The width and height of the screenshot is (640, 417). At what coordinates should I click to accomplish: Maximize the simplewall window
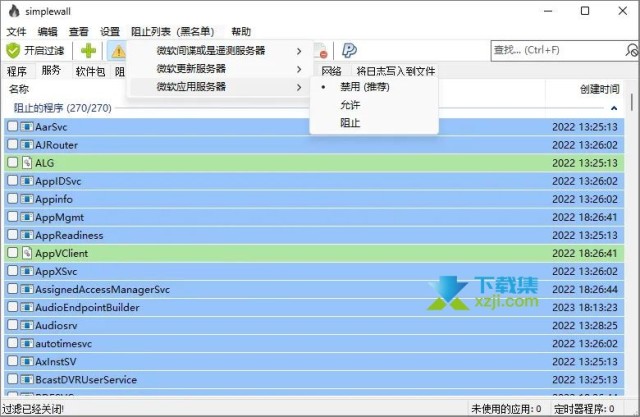pos(585,11)
